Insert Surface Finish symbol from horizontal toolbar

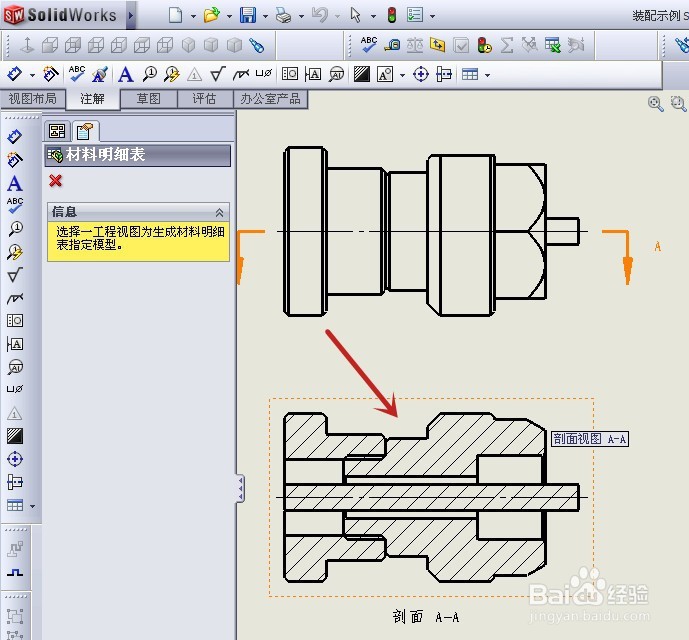click(218, 74)
